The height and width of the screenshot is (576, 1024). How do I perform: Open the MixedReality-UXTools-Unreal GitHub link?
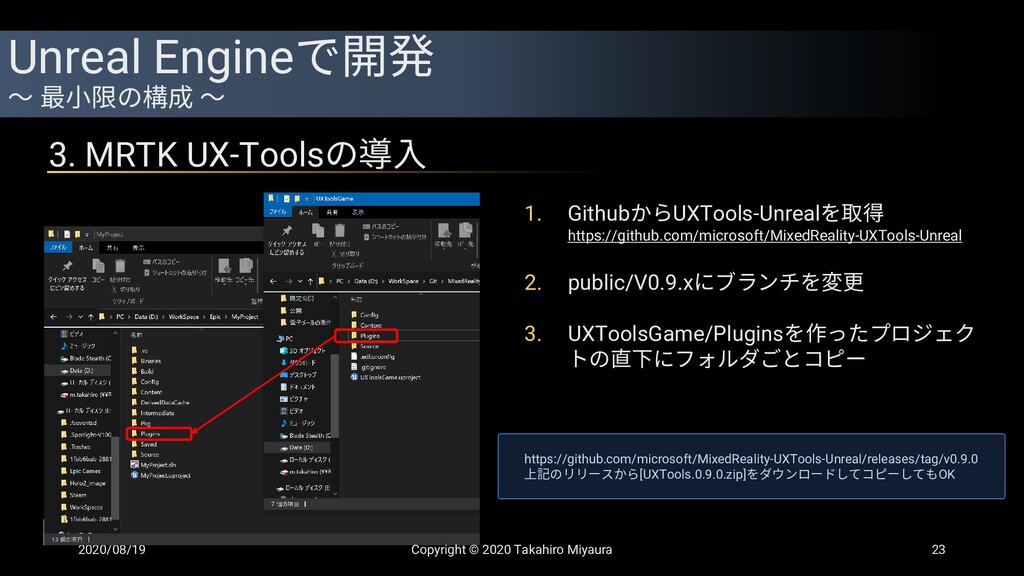(x=764, y=236)
